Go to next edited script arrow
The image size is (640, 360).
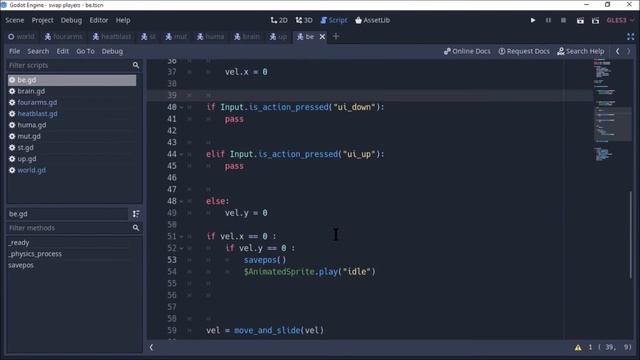[629, 51]
